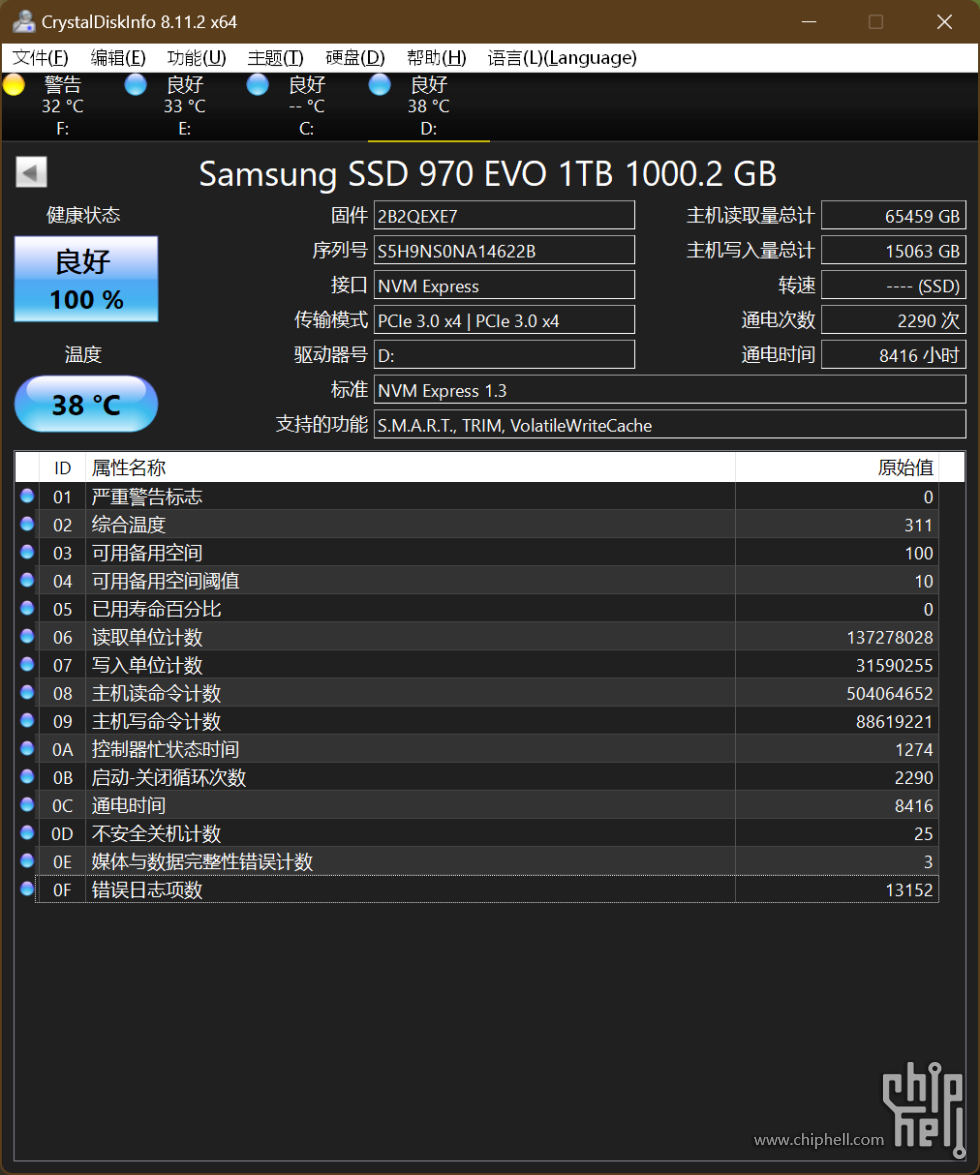This screenshot has width=980, height=1175.
Task: Open the 文件(F) menu
Action: (x=40, y=58)
